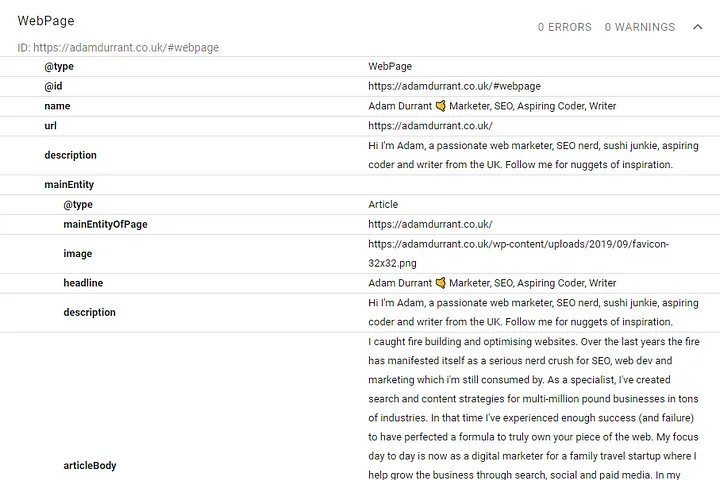
Task: Click the url value https://adamdurrant.co.uk/
Action: point(430,126)
